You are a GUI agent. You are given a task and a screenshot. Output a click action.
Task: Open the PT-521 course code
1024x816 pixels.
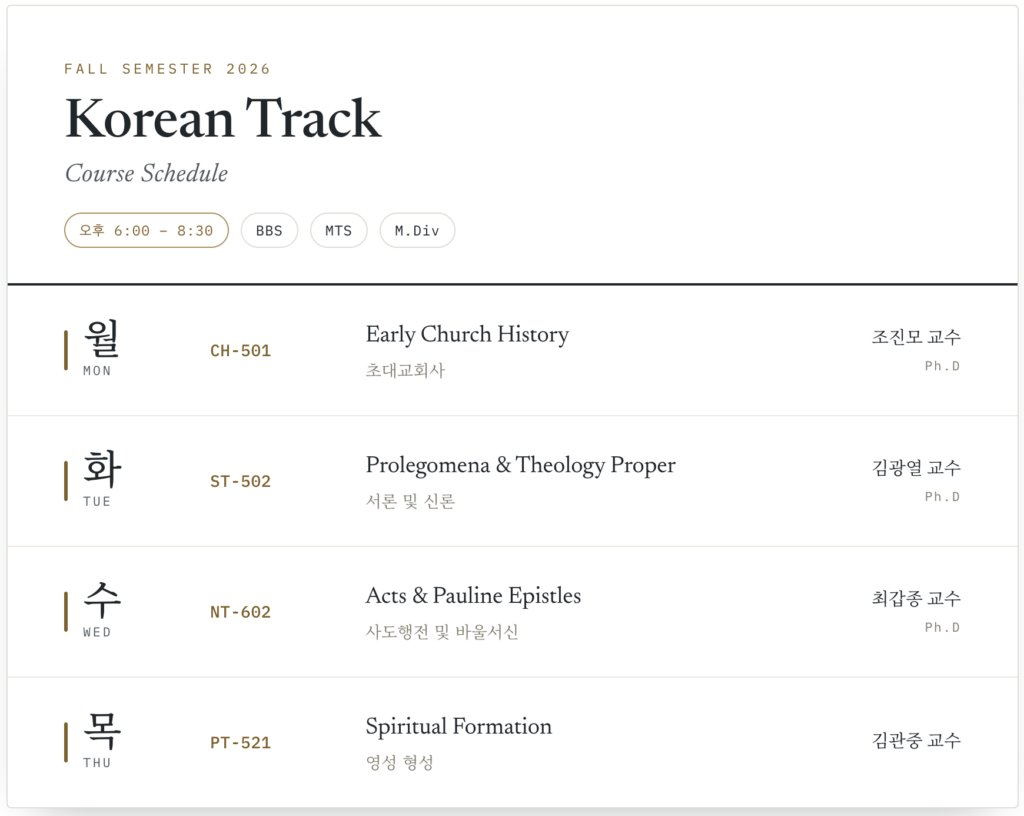point(240,742)
